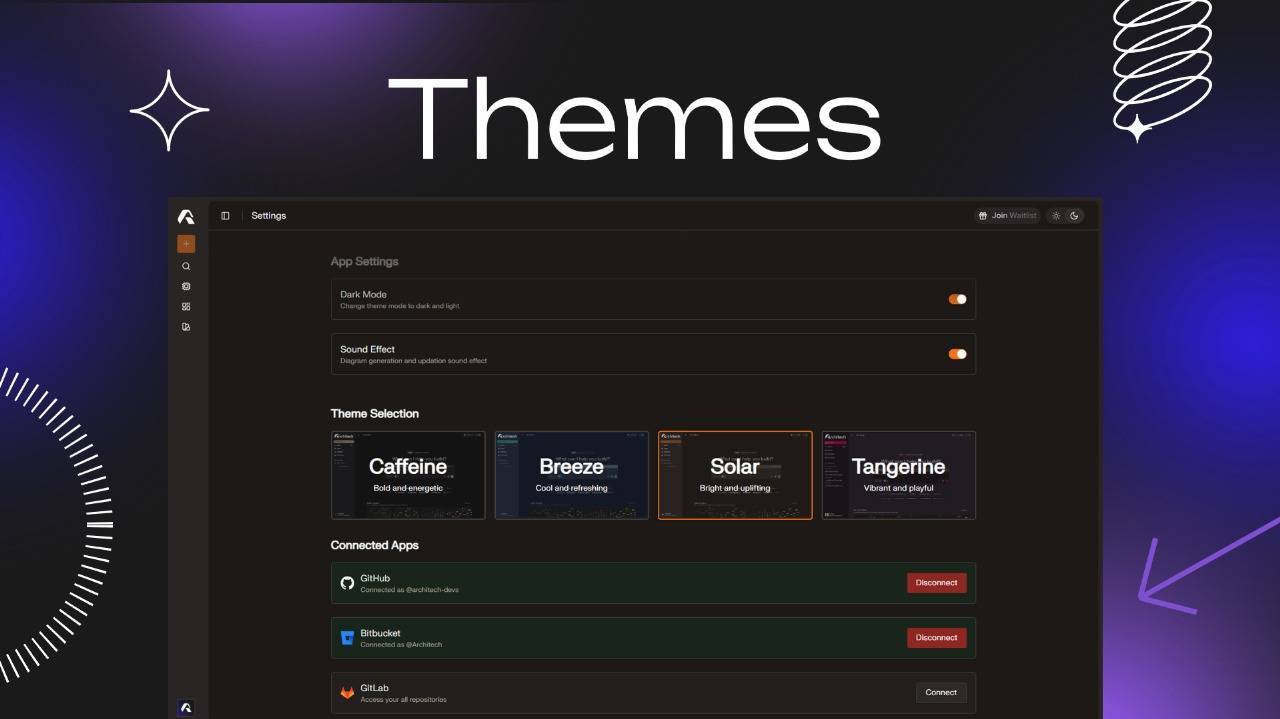Screen dimensions: 1280x719
Task: Disable the Sound Effect toggle
Action: point(956,353)
